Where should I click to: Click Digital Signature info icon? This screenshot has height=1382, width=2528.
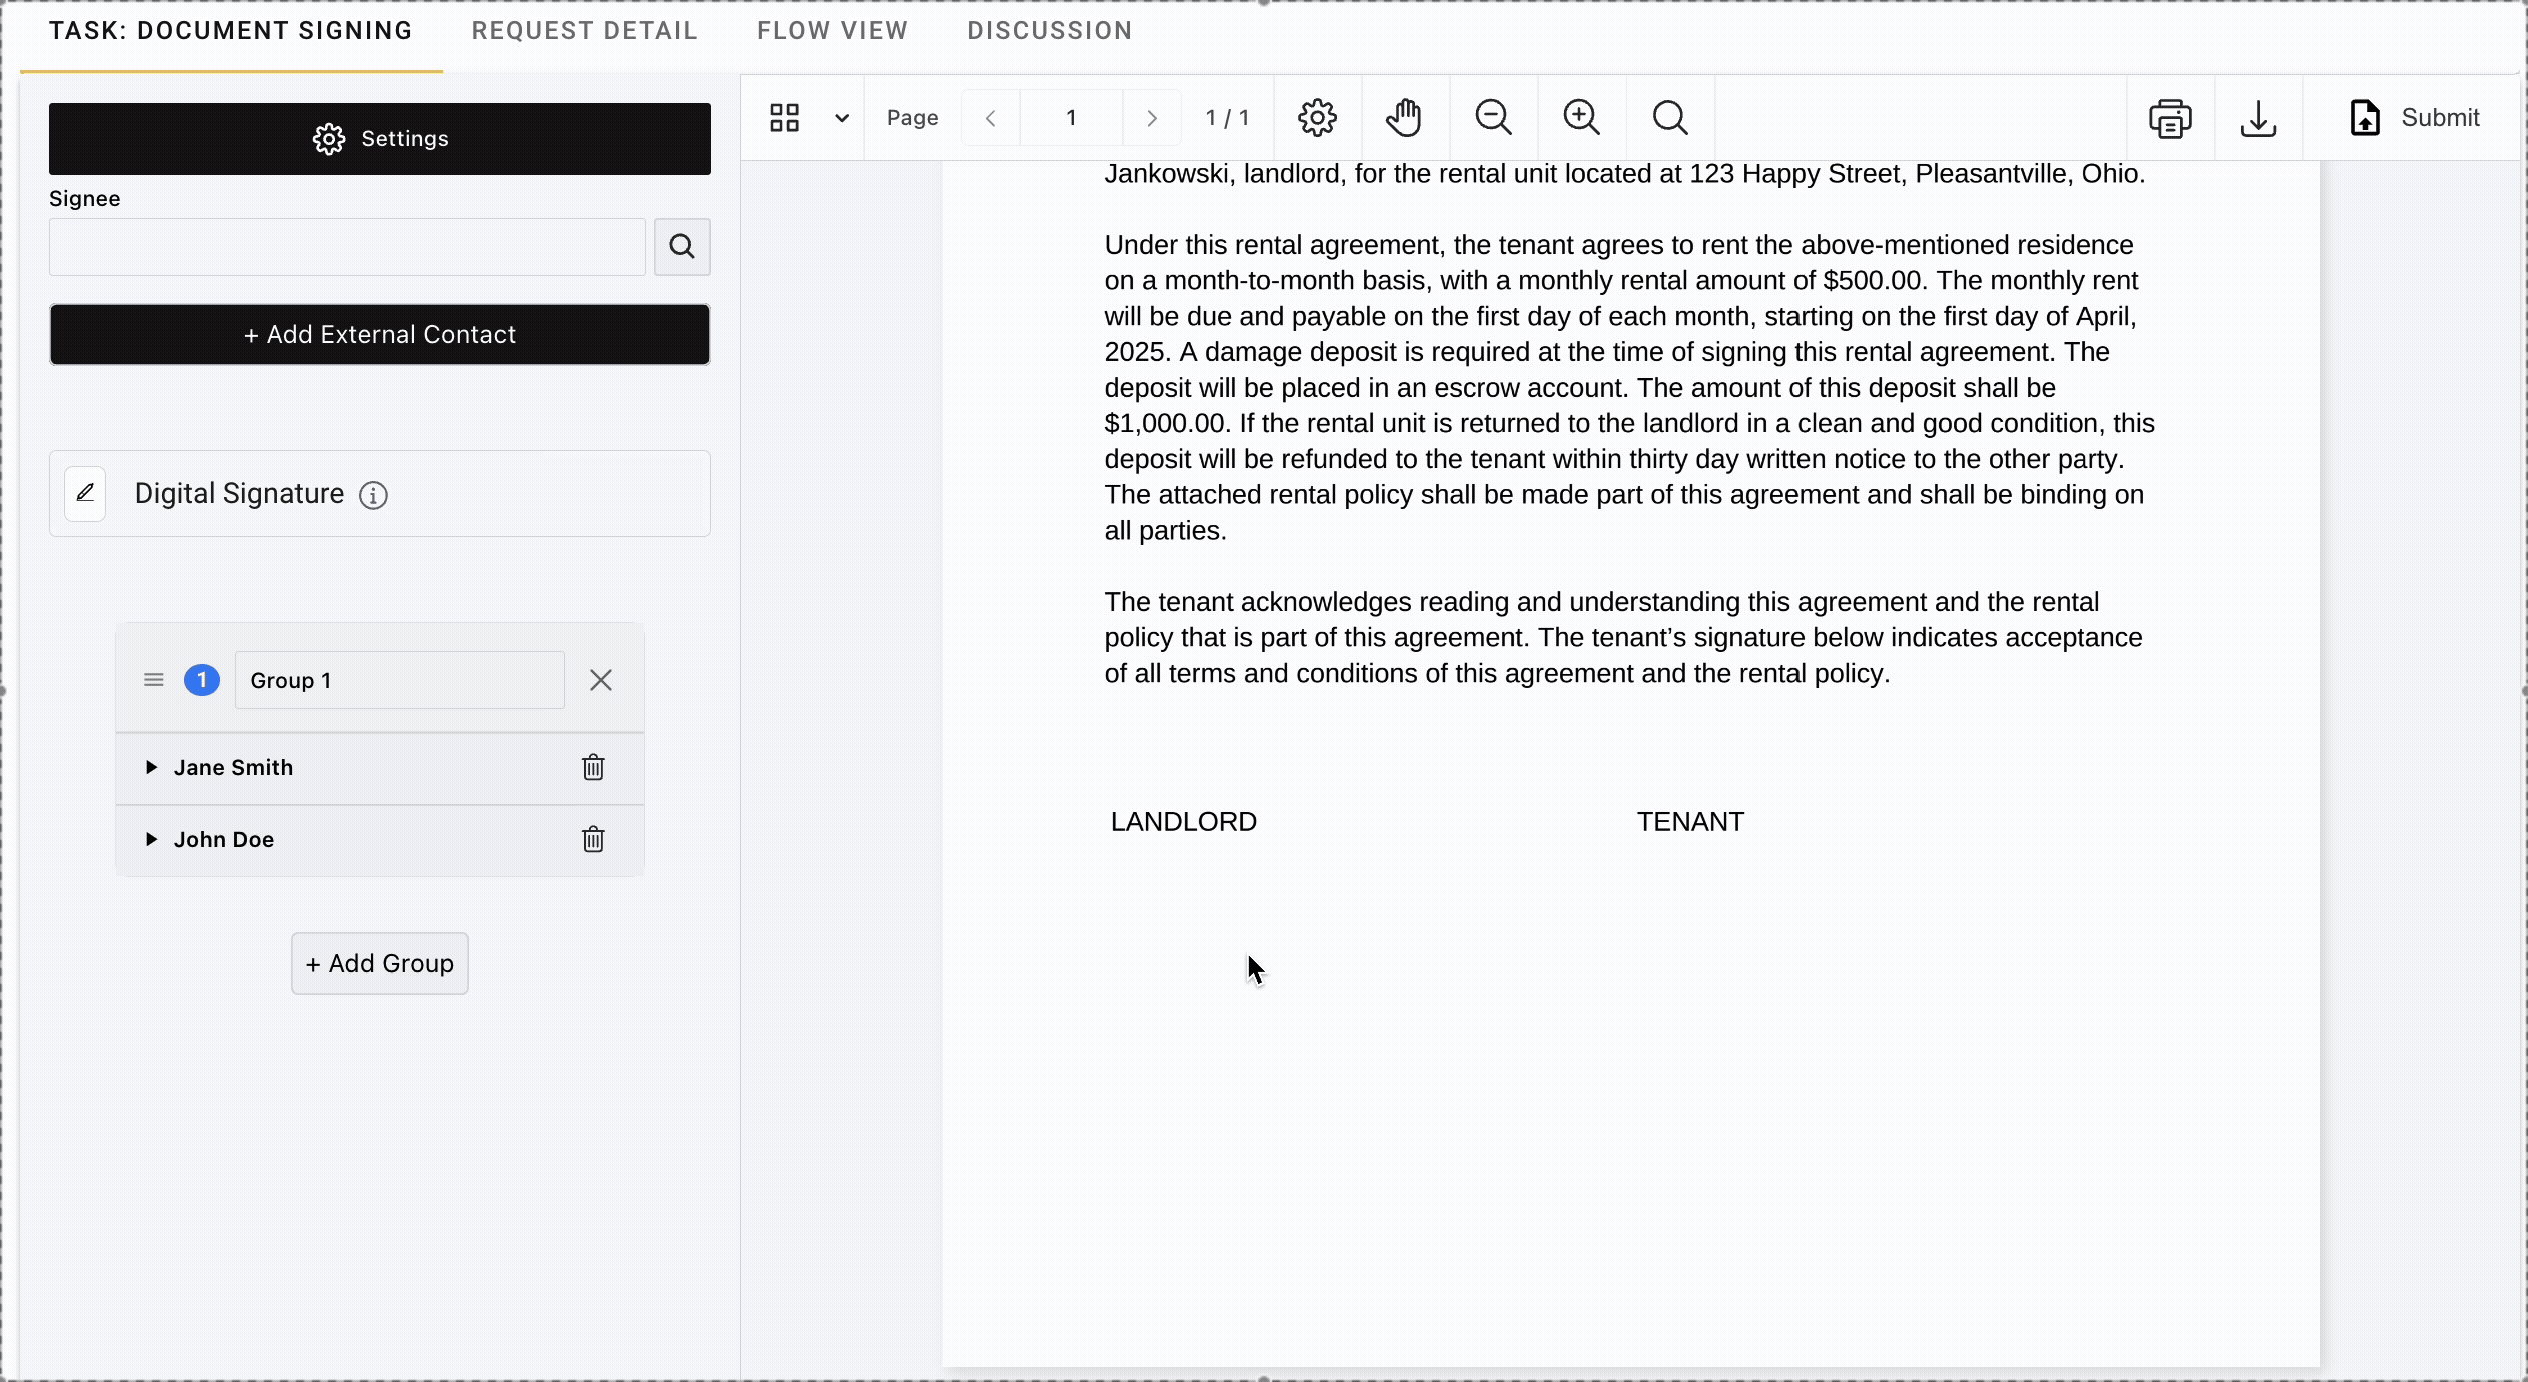[373, 495]
